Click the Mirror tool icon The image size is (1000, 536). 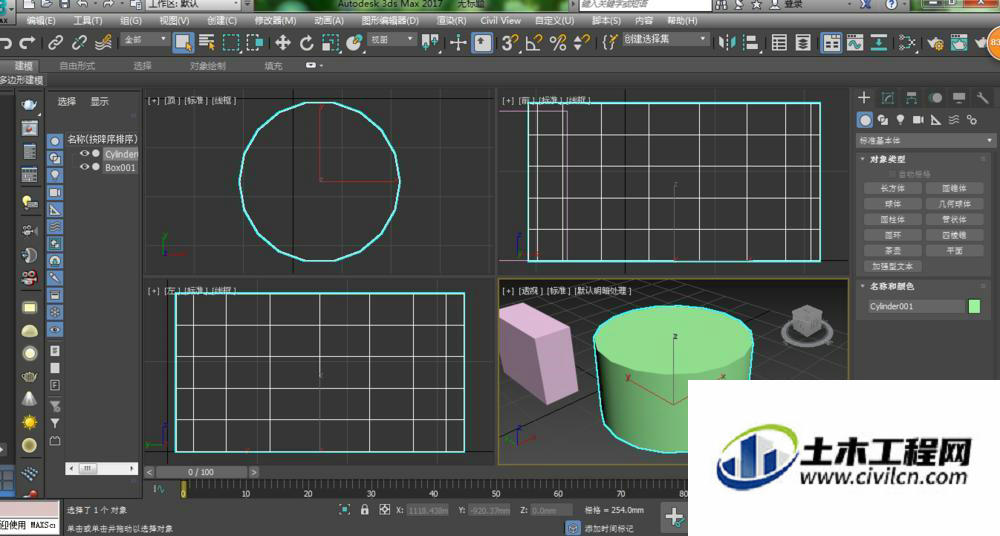tap(726, 43)
